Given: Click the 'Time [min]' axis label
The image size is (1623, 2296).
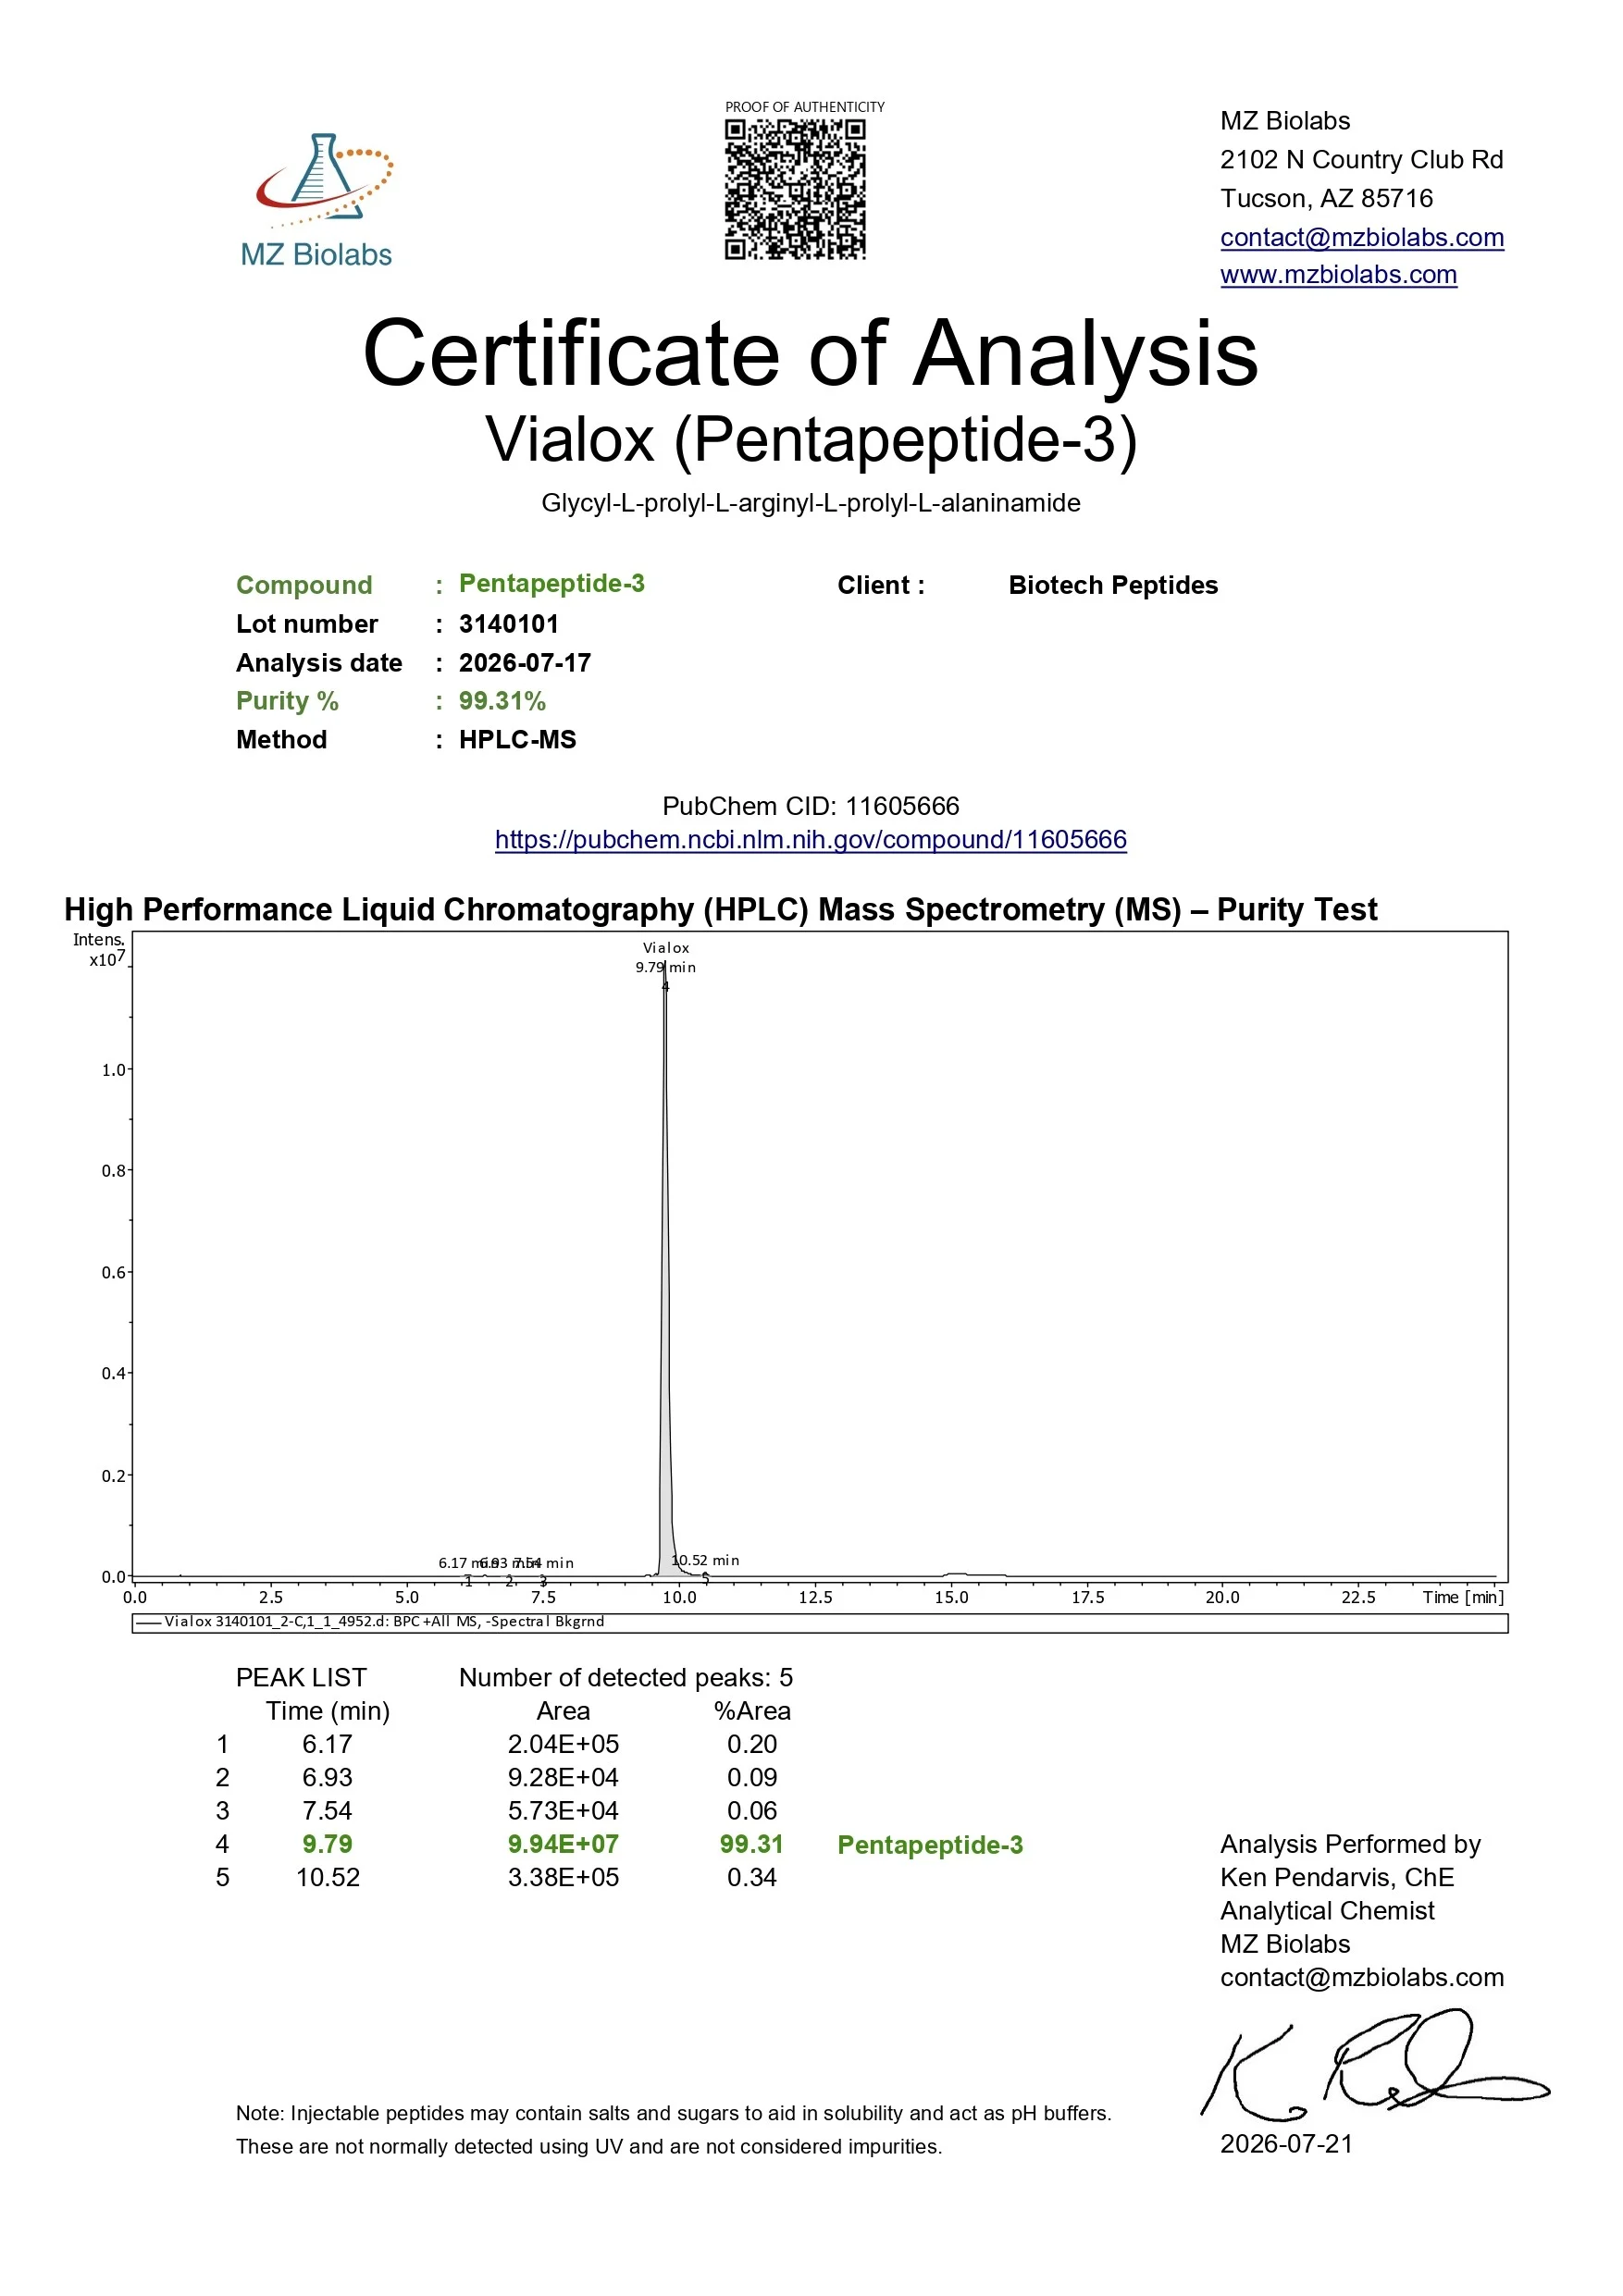Looking at the screenshot, I should click(x=1462, y=1597).
